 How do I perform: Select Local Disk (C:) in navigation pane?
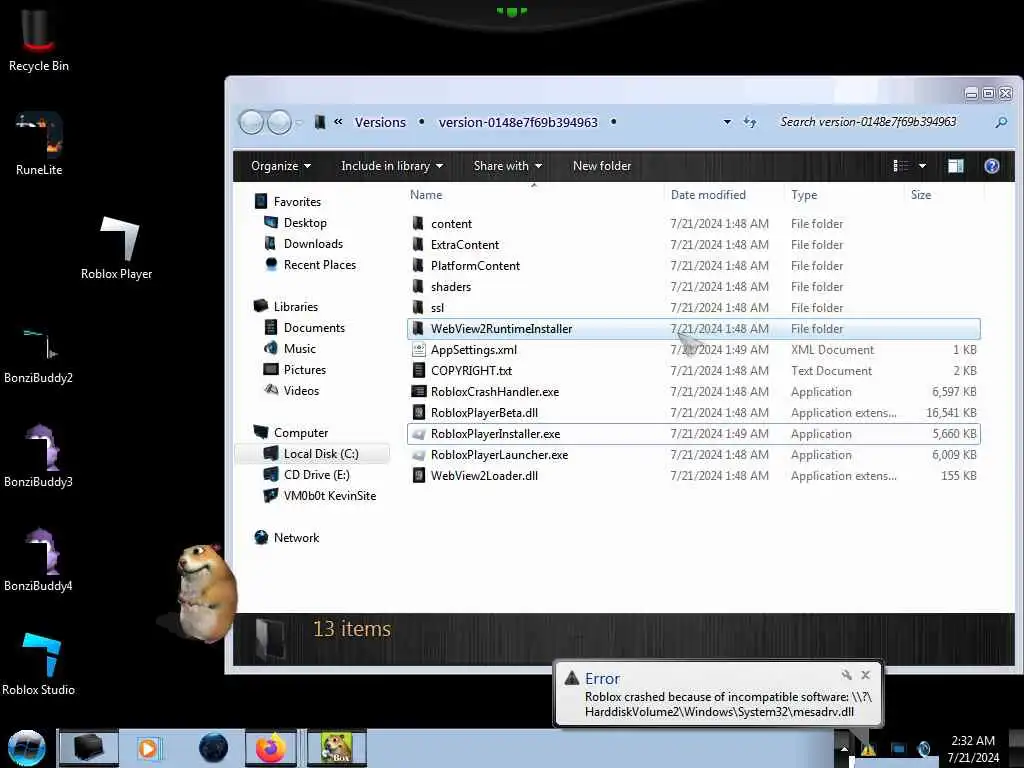click(311, 453)
